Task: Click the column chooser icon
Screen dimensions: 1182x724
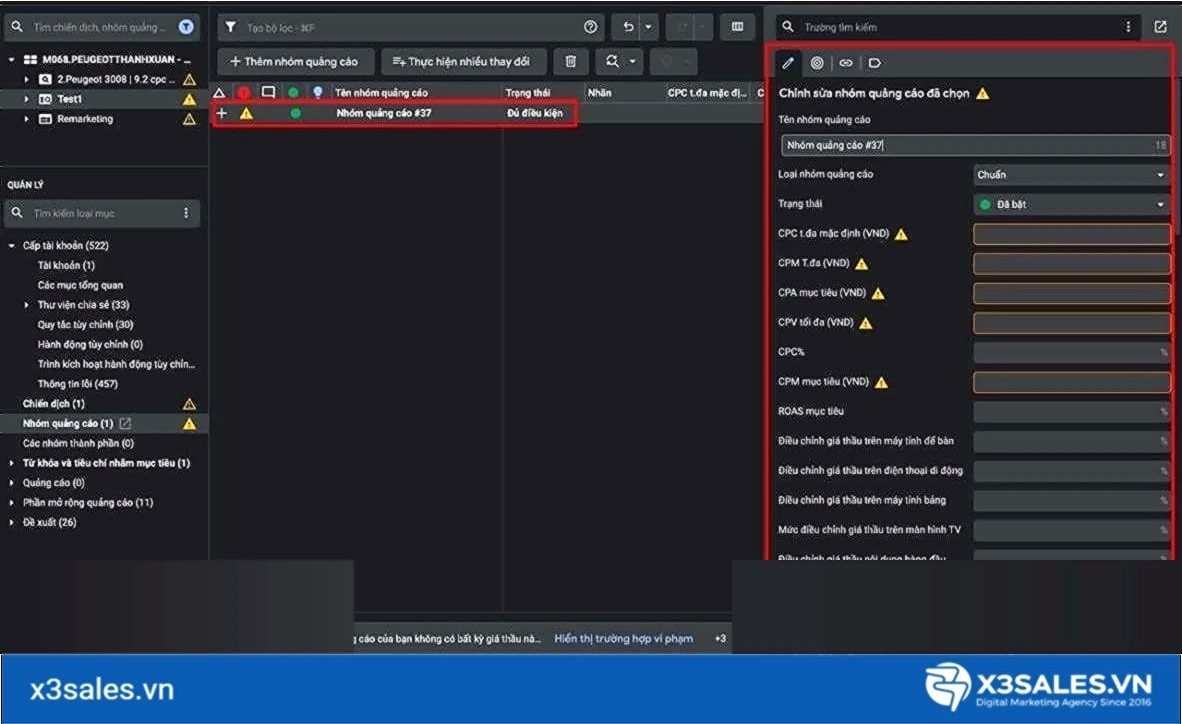Action: [x=737, y=27]
